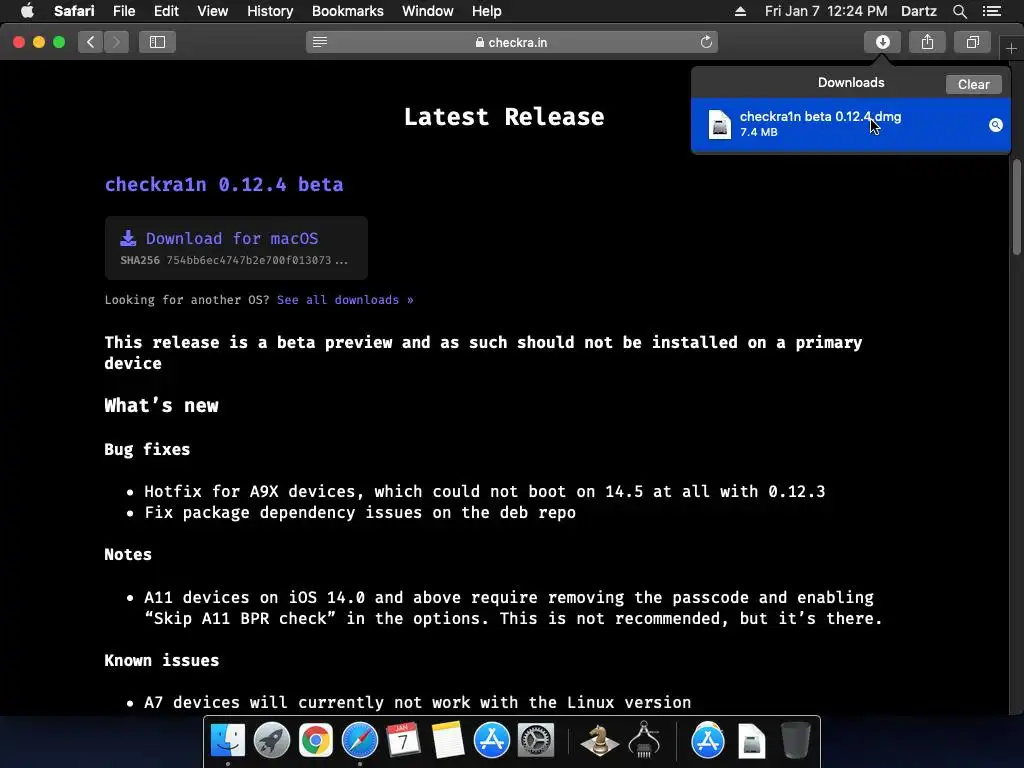The image size is (1024, 768).
Task: Open a new tab with plus button
Action: 1011,48
